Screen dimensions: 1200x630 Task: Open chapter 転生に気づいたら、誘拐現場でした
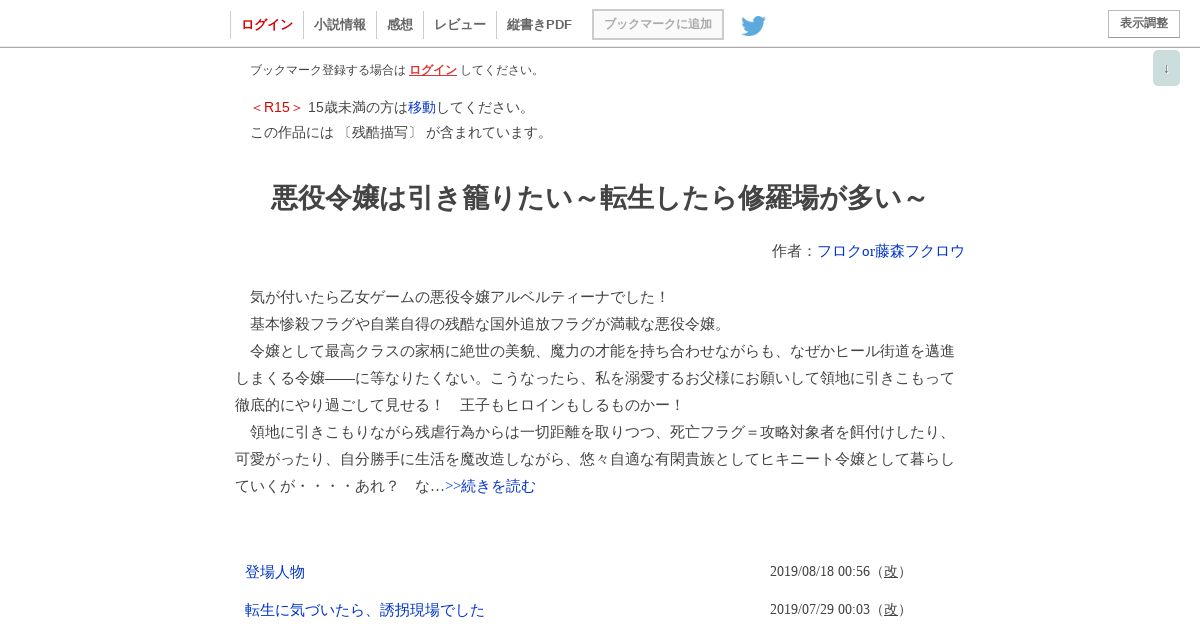click(x=365, y=610)
